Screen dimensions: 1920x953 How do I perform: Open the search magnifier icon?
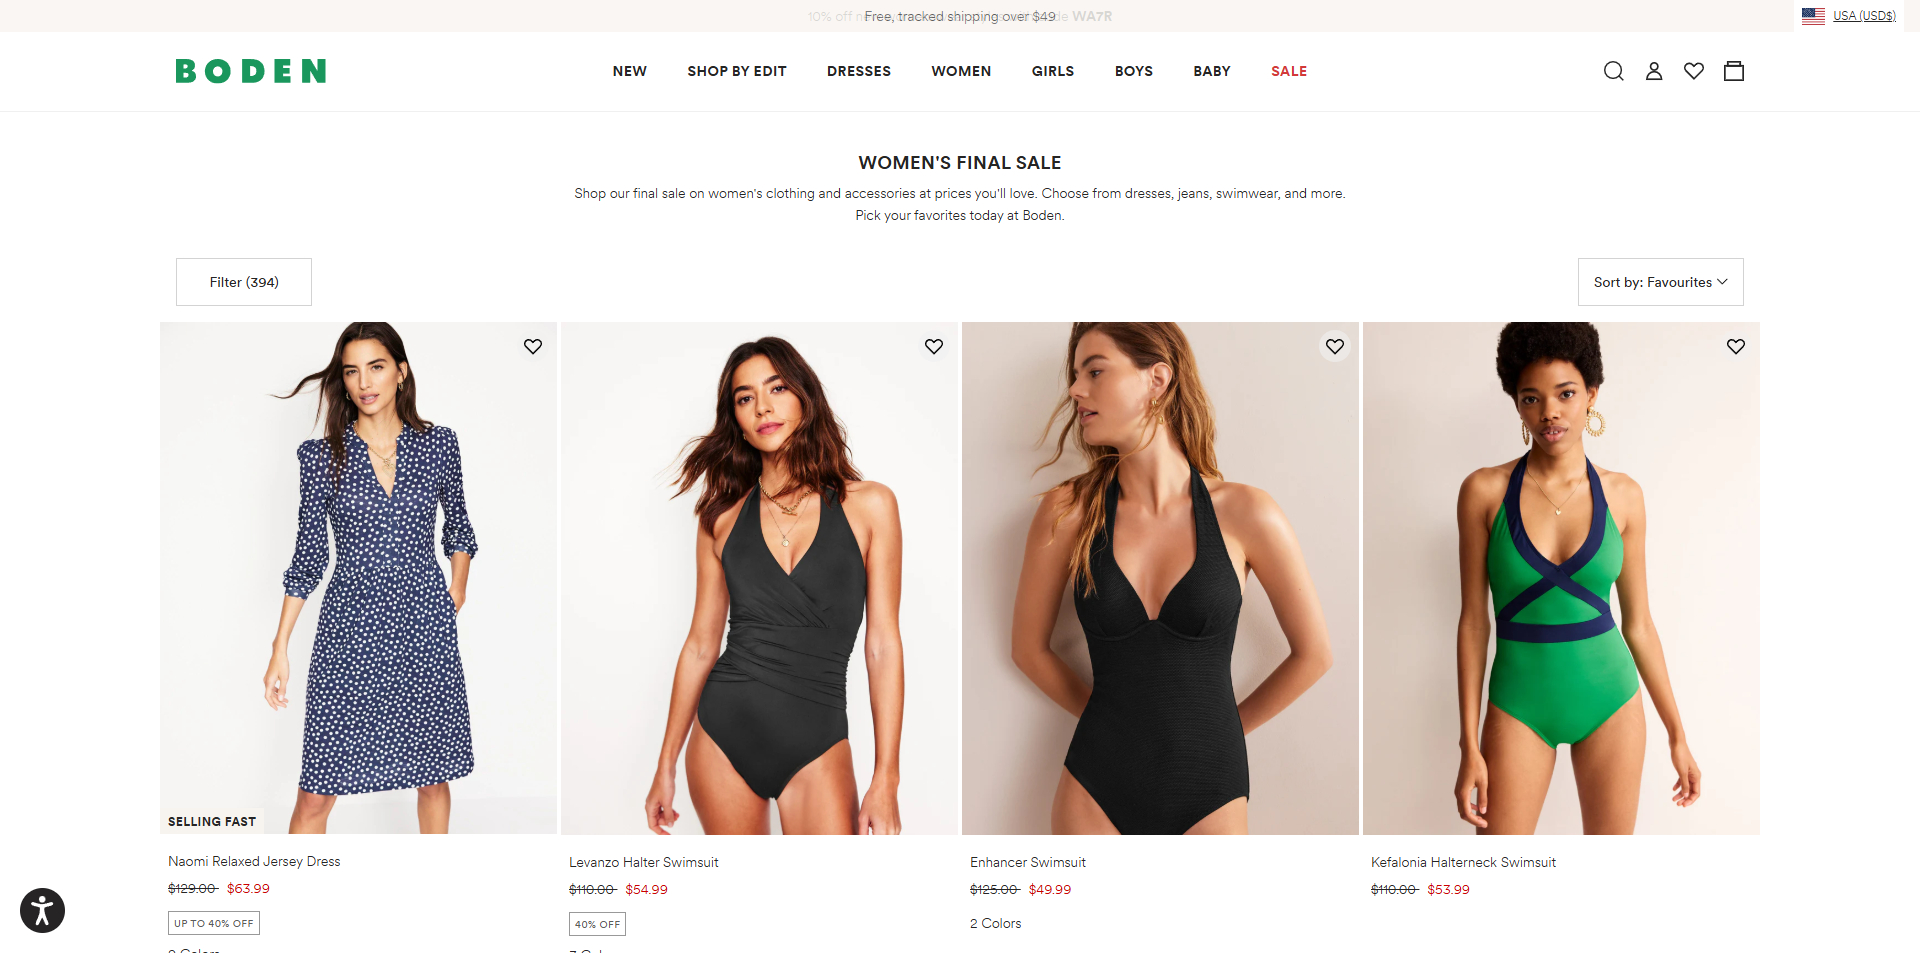(1613, 71)
